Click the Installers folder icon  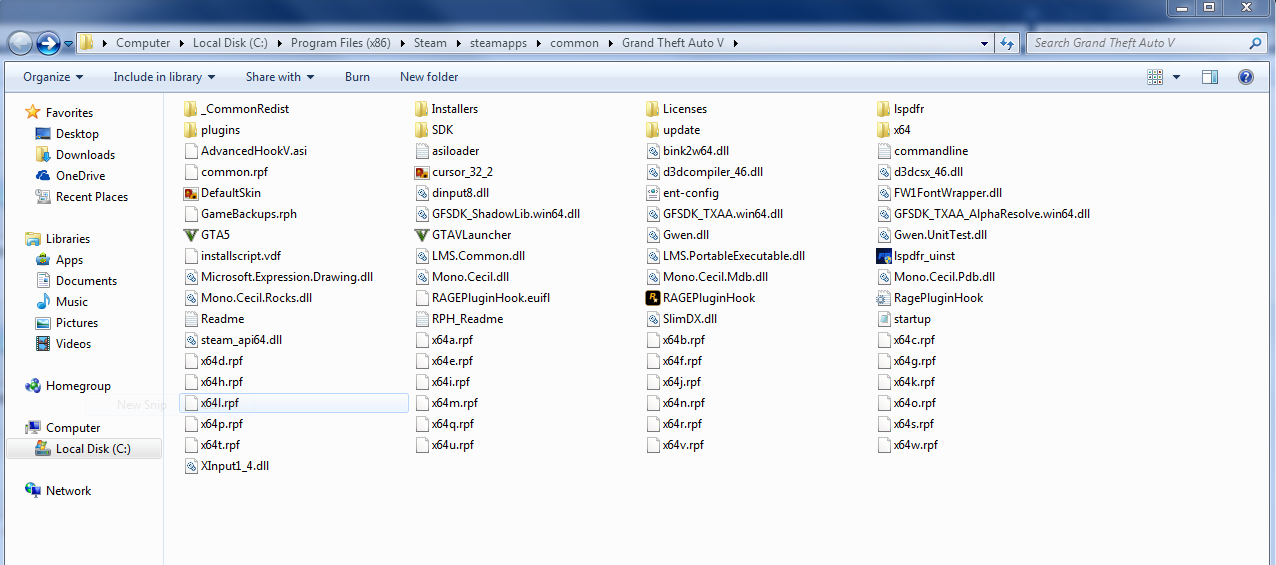click(x=423, y=109)
